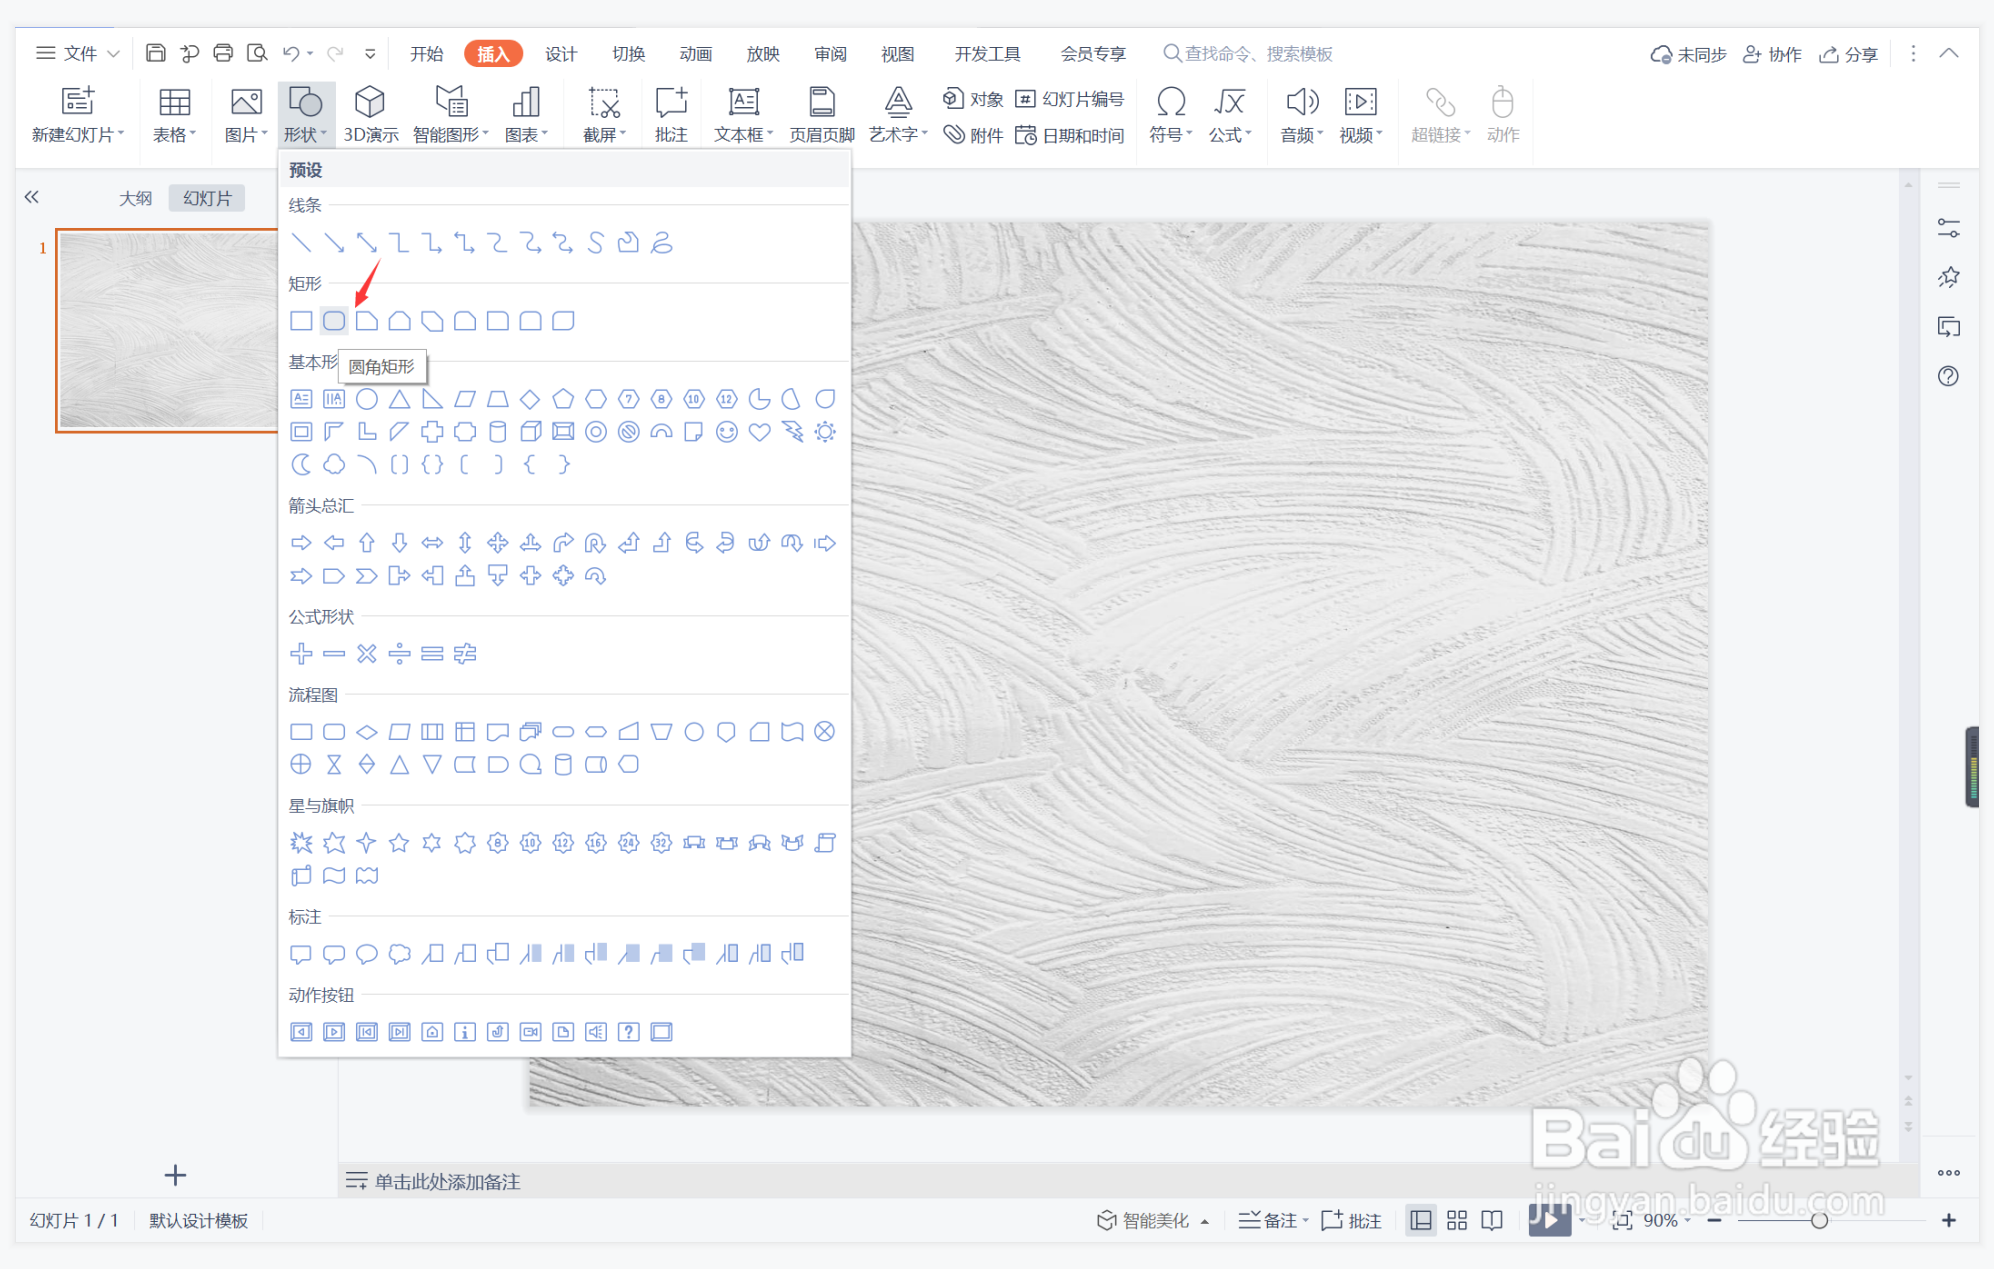The image size is (1994, 1269).
Task: Select the heart shape in basic shapes
Action: tap(760, 432)
